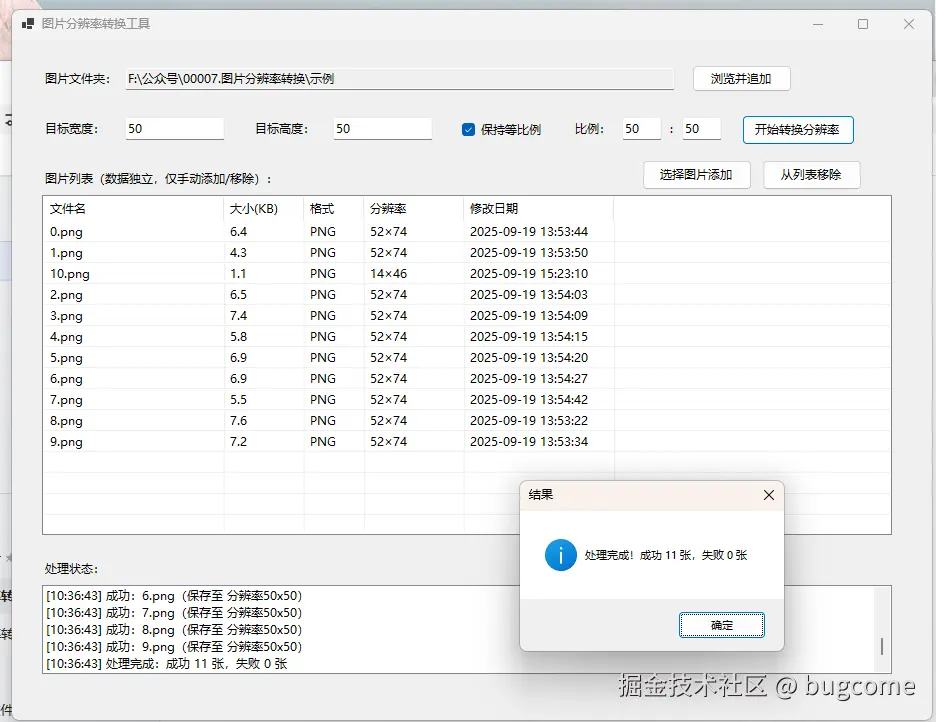Select the 10.png file row
Image resolution: width=936 pixels, height=722 pixels.
467,274
